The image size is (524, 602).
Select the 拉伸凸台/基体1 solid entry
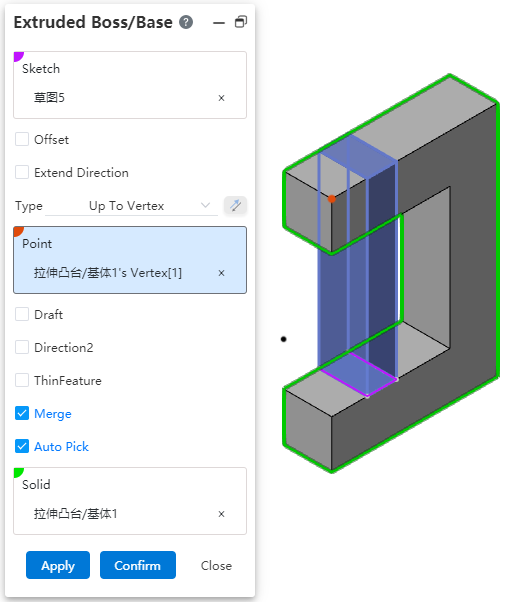tap(76, 514)
